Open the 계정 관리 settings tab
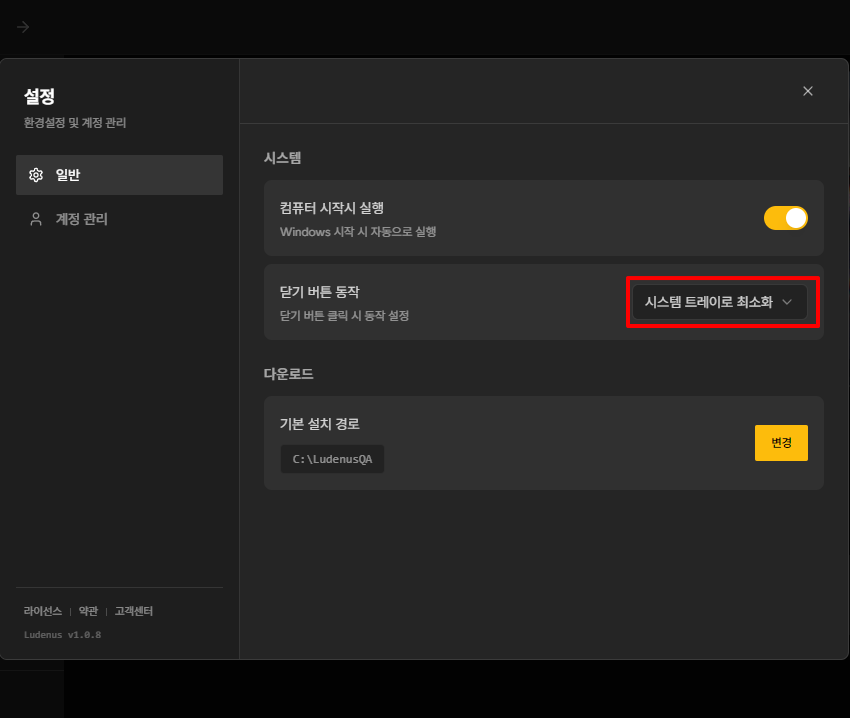 [x=119, y=219]
